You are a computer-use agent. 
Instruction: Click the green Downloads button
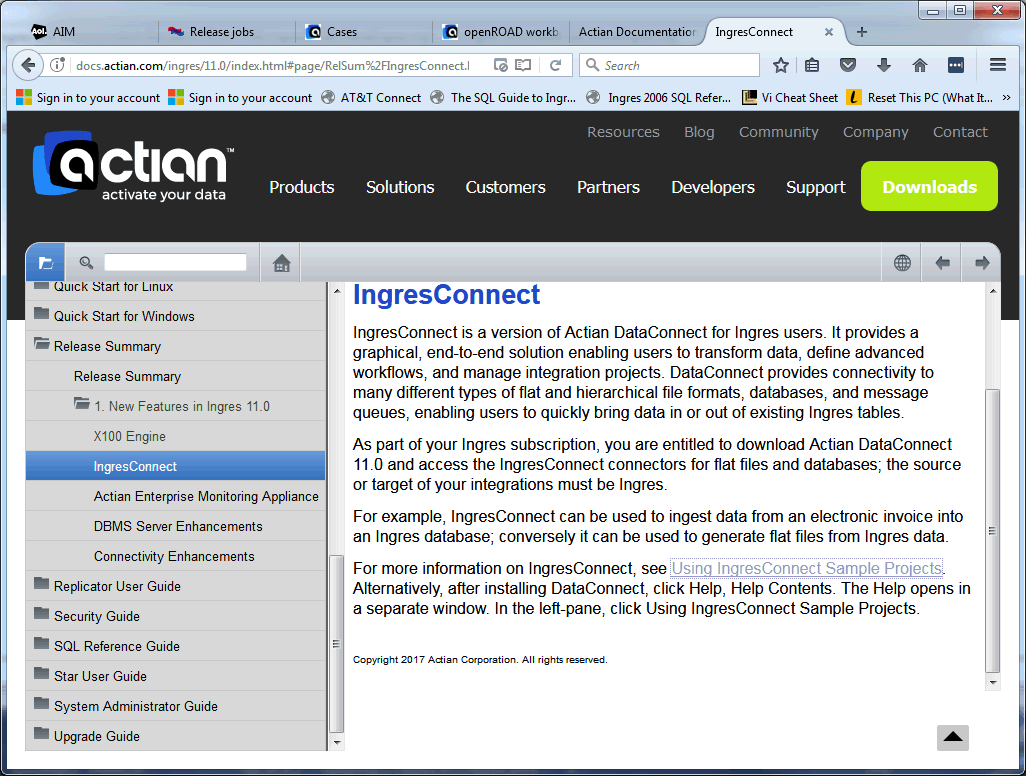click(x=929, y=187)
